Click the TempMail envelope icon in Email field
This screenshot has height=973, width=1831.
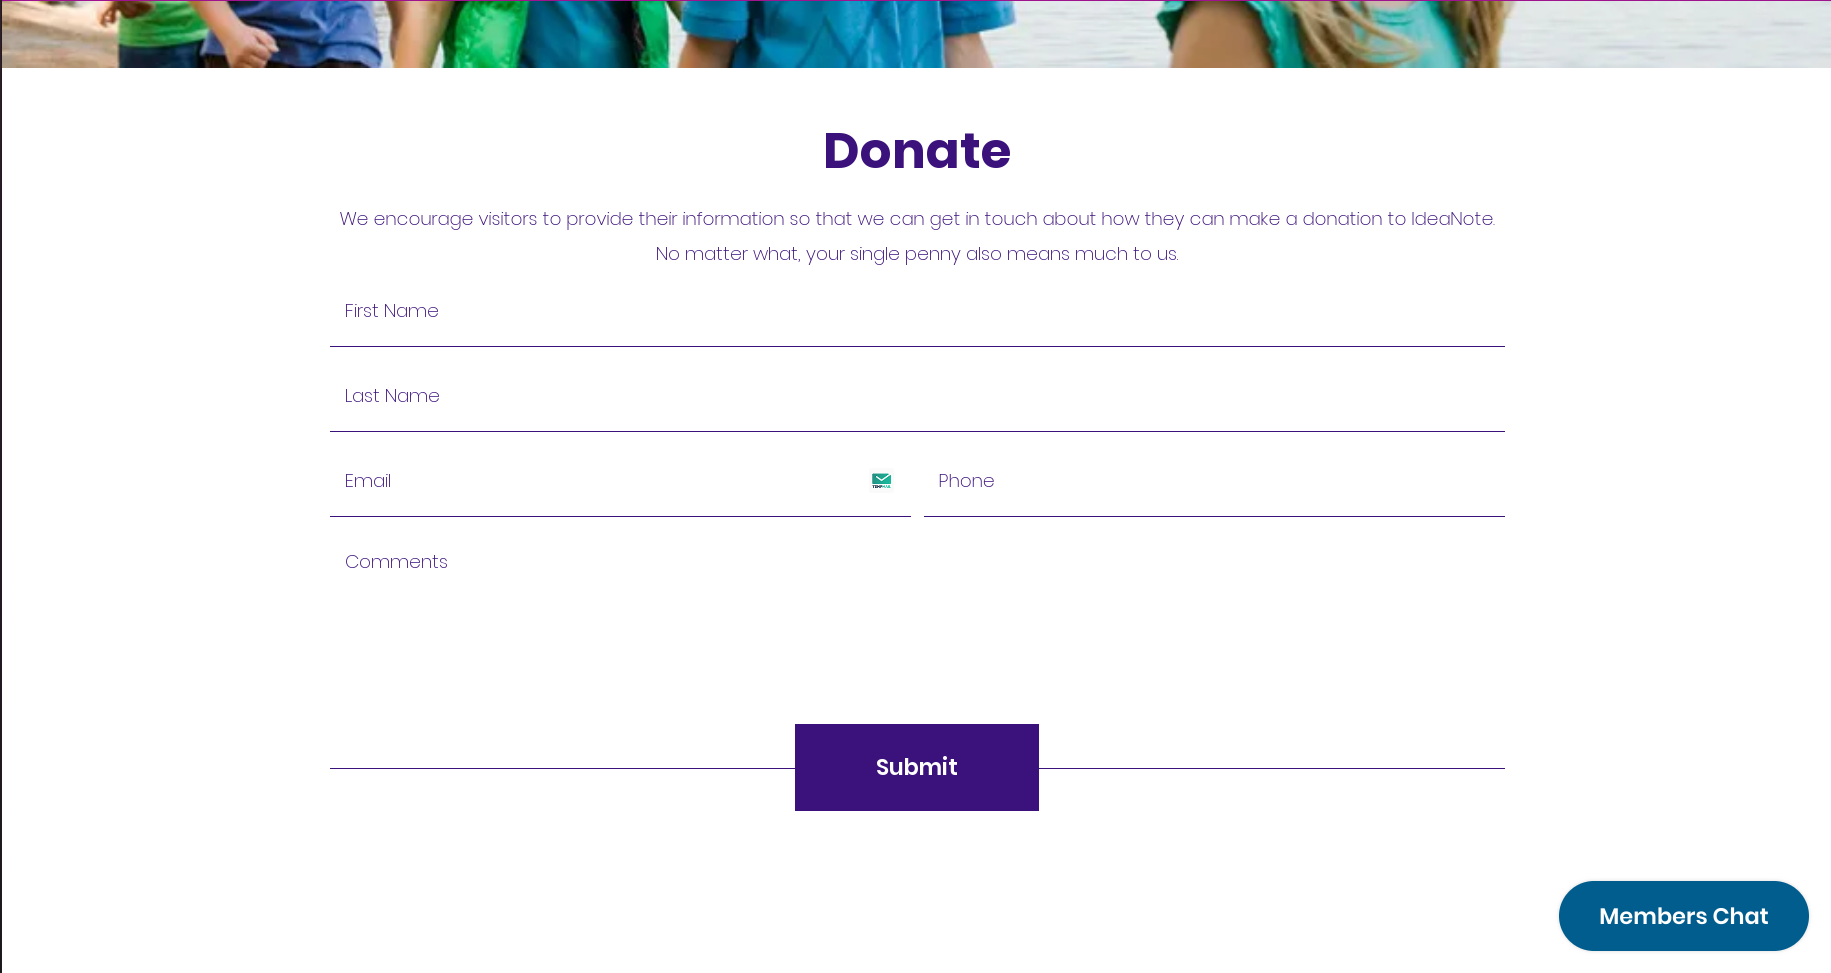[x=881, y=481]
